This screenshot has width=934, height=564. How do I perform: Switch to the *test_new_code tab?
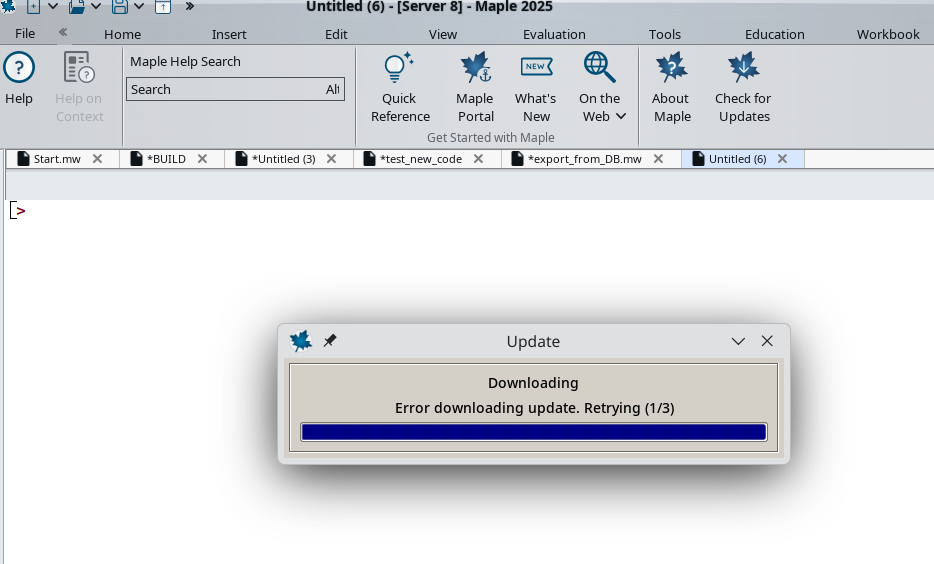(420, 159)
